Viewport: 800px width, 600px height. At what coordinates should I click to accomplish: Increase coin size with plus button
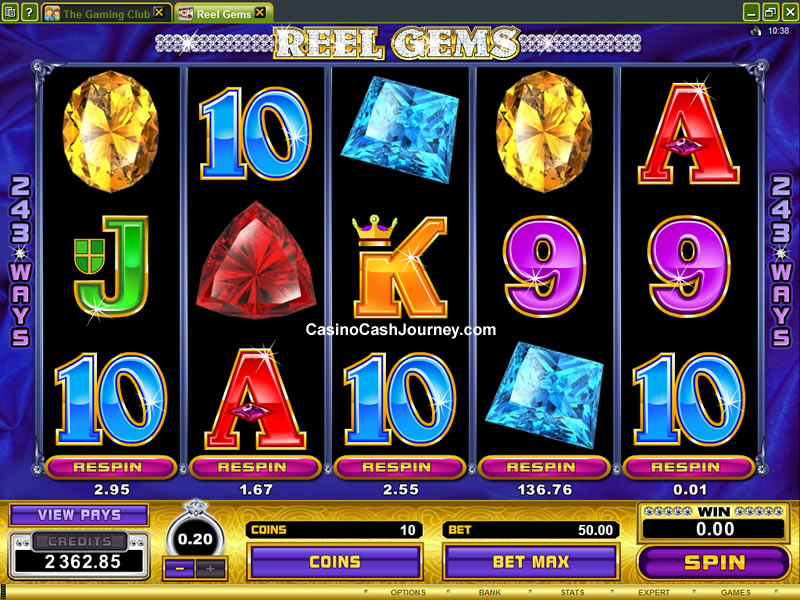pyautogui.click(x=210, y=568)
